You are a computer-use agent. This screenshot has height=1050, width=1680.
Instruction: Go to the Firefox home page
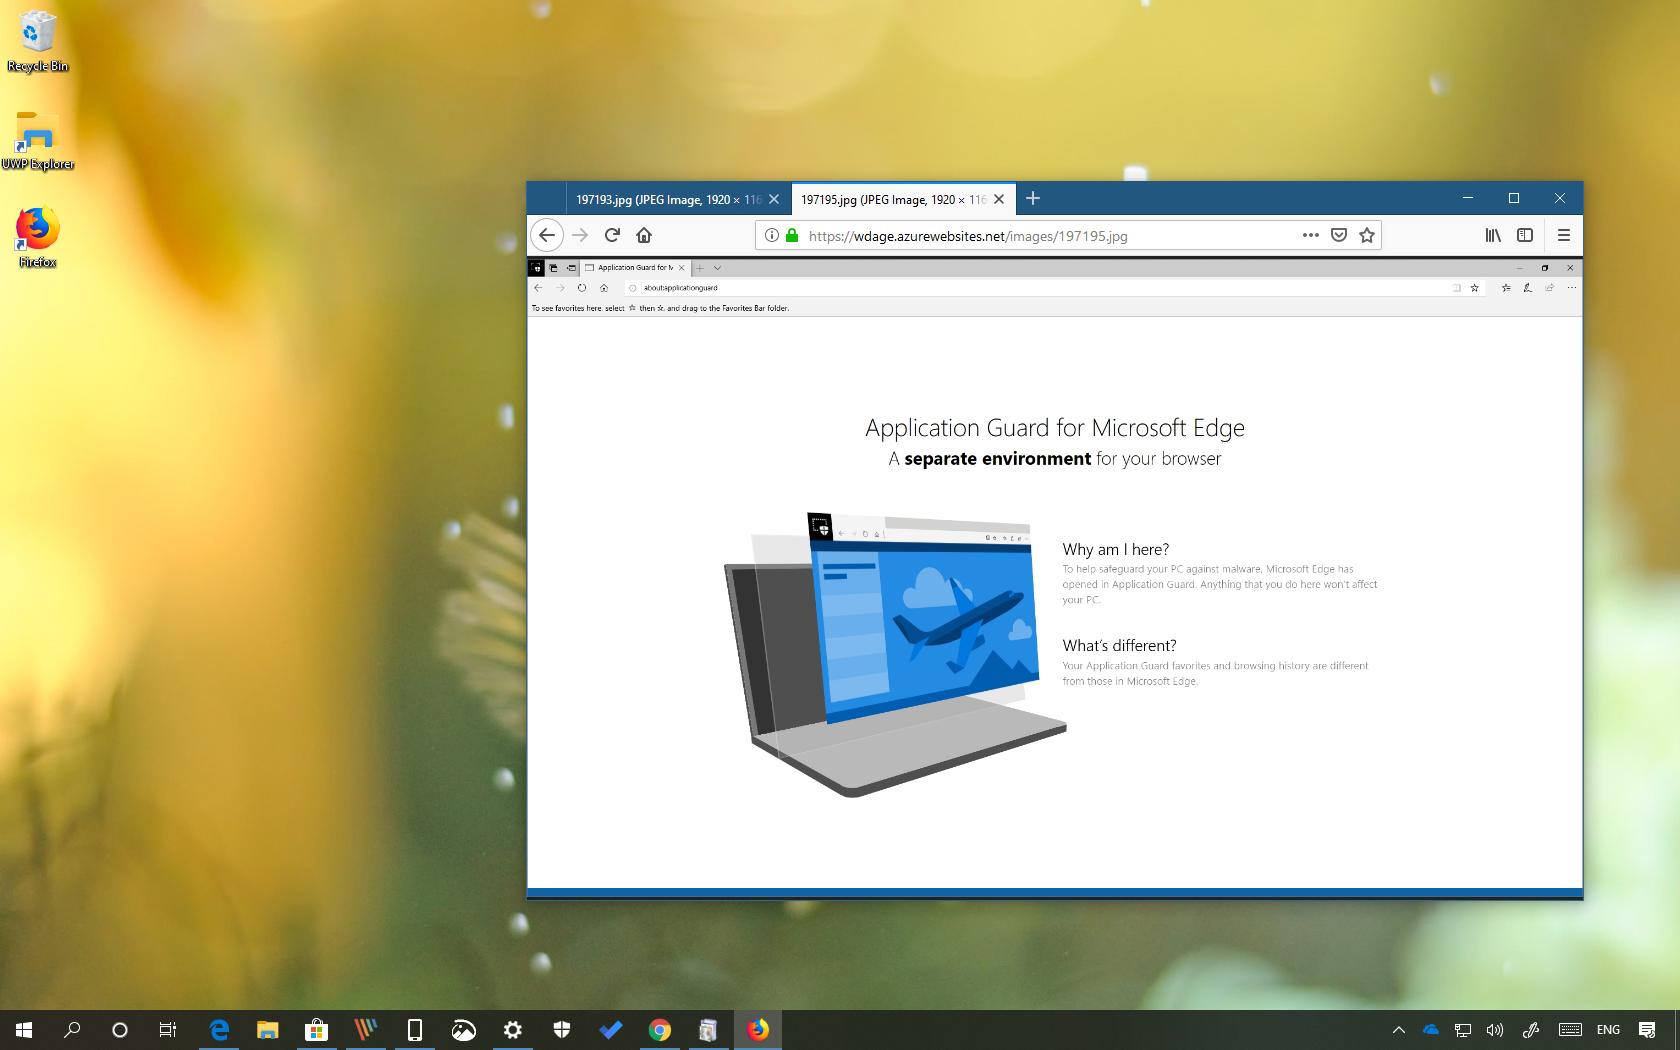pyautogui.click(x=644, y=235)
